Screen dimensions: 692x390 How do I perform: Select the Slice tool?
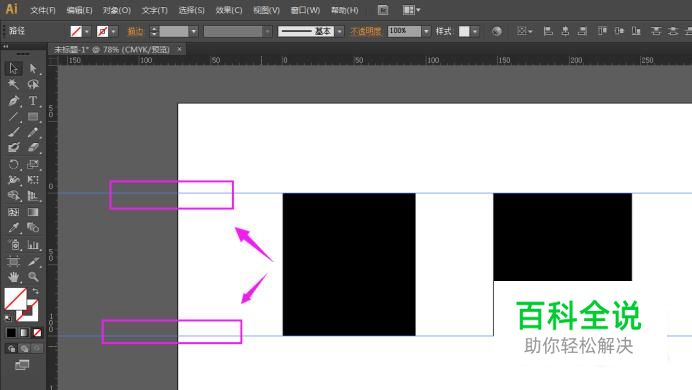tap(33, 261)
